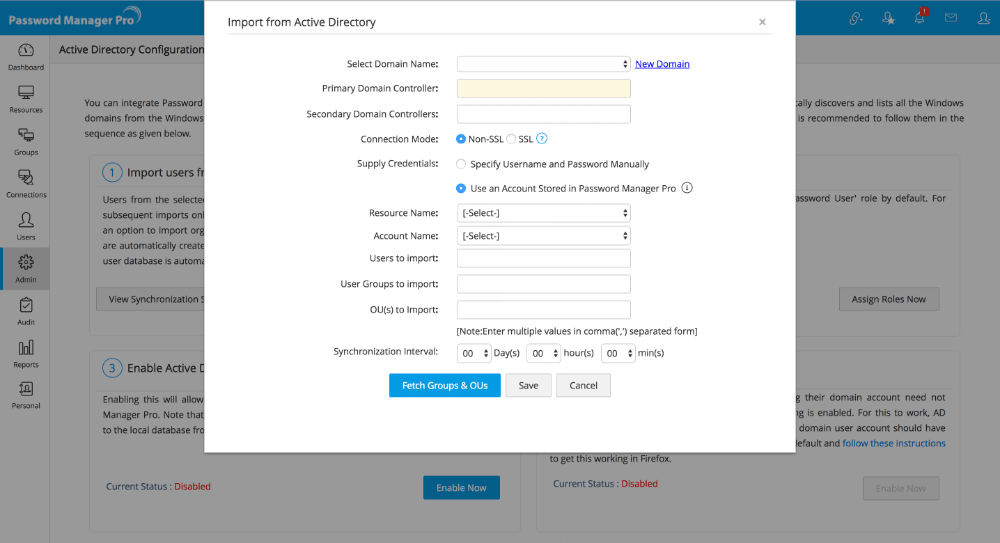This screenshot has height=543, width=1000.
Task: Click the SSL help question-mark icon
Action: (x=542, y=139)
